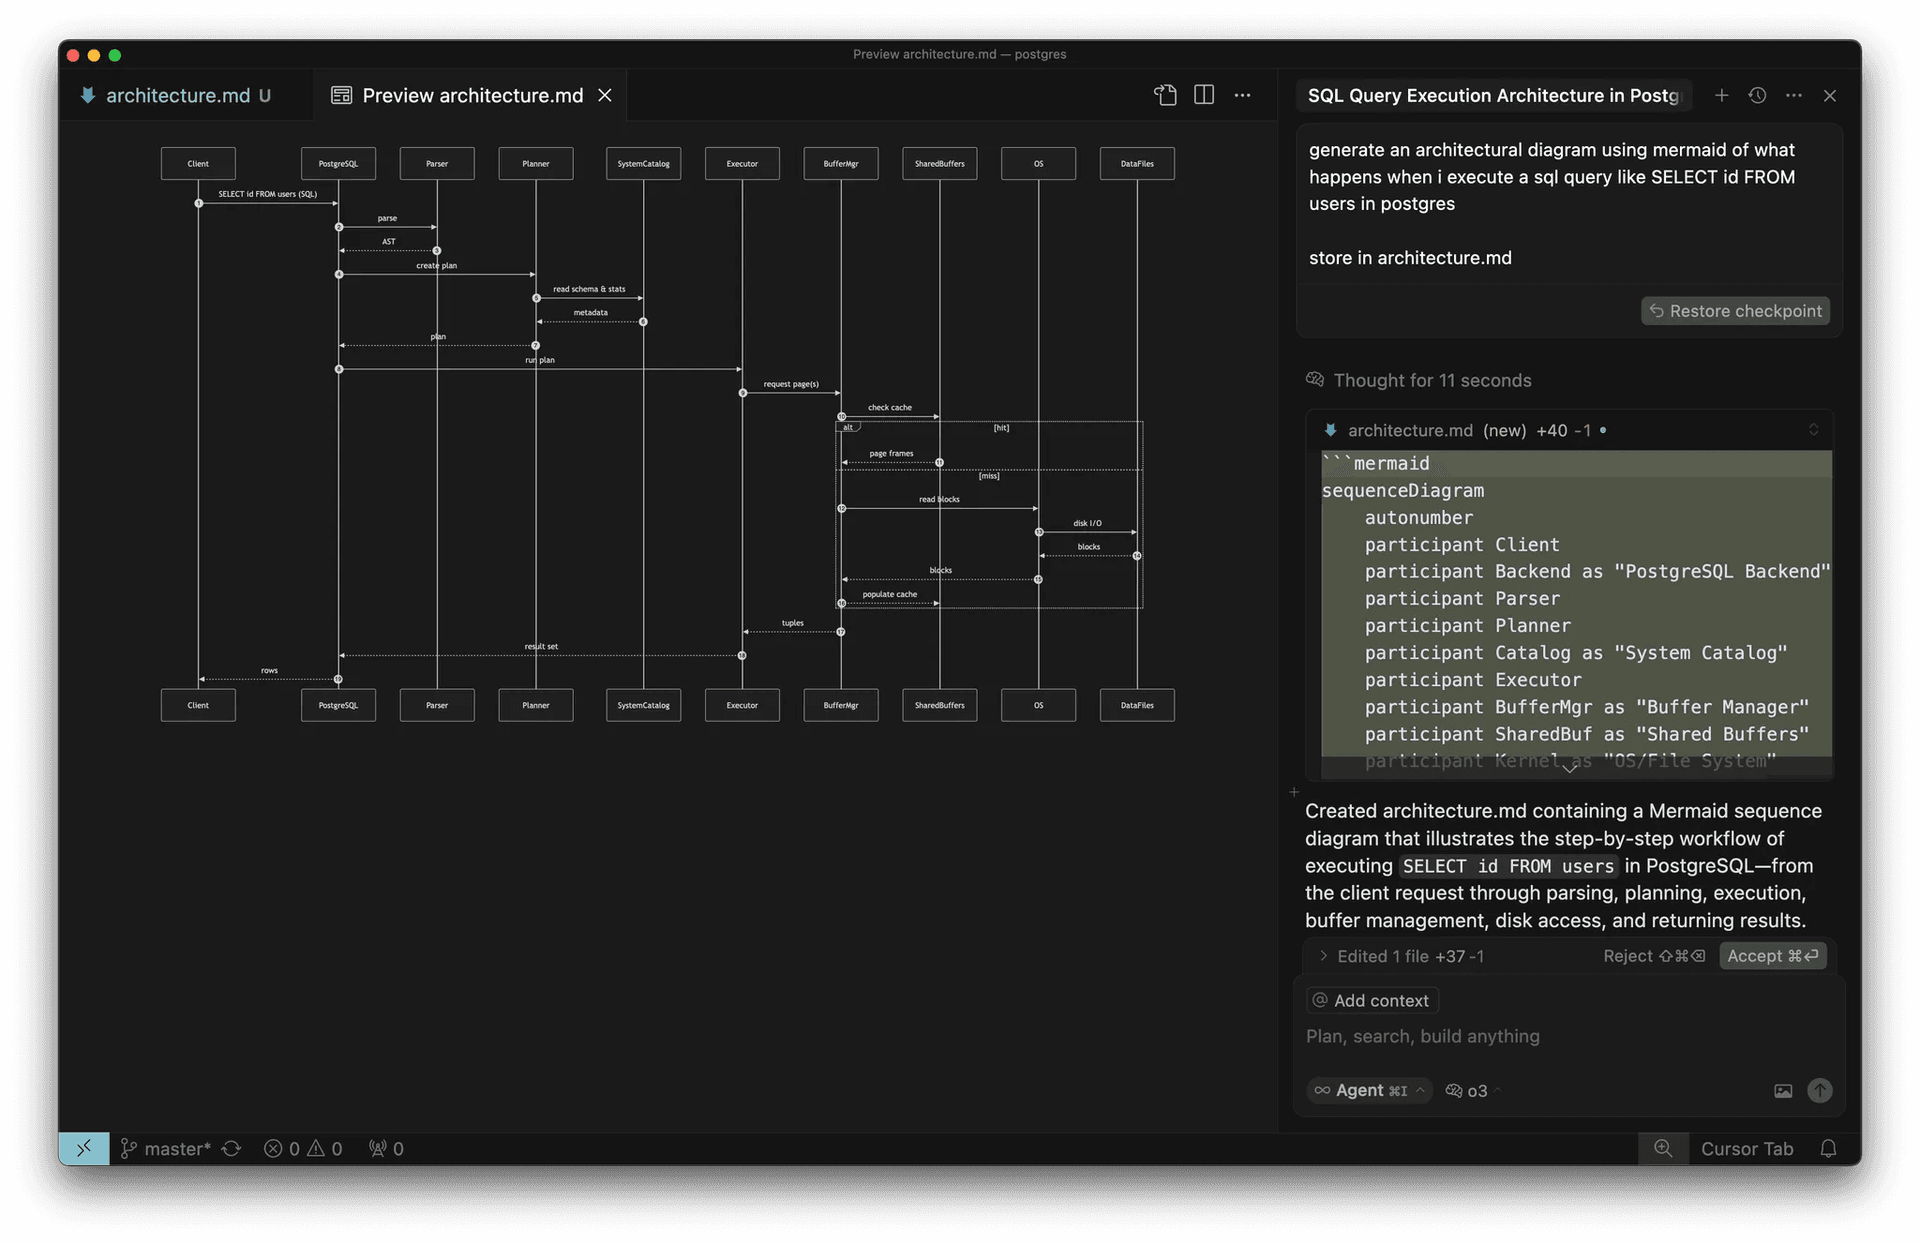Screen dimensions: 1920x1243
Task: Split the editor using the split icon
Action: (x=1204, y=95)
